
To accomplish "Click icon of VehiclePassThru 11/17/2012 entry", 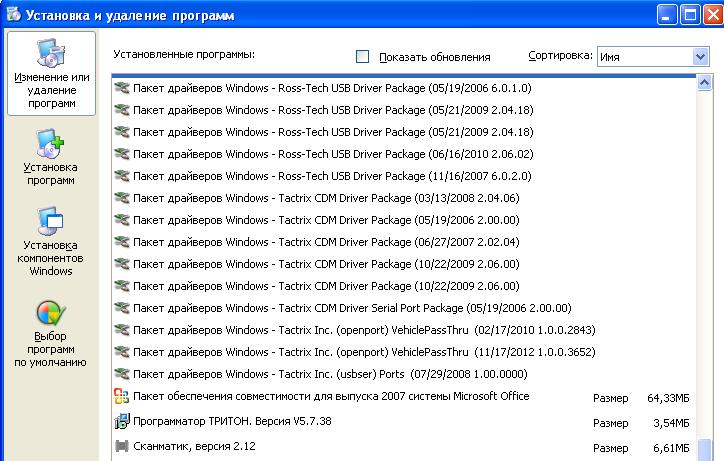I will pyautogui.click(x=121, y=352).
